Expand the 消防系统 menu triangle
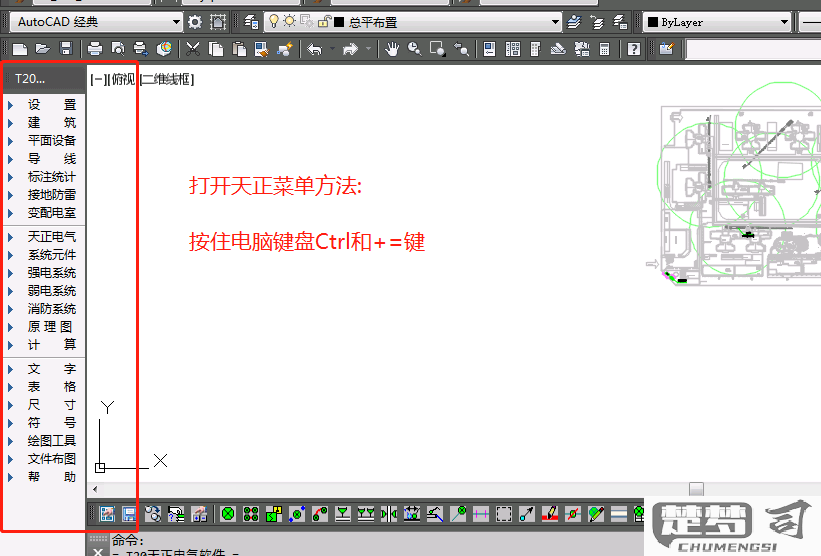This screenshot has width=821, height=556. click(x=10, y=309)
